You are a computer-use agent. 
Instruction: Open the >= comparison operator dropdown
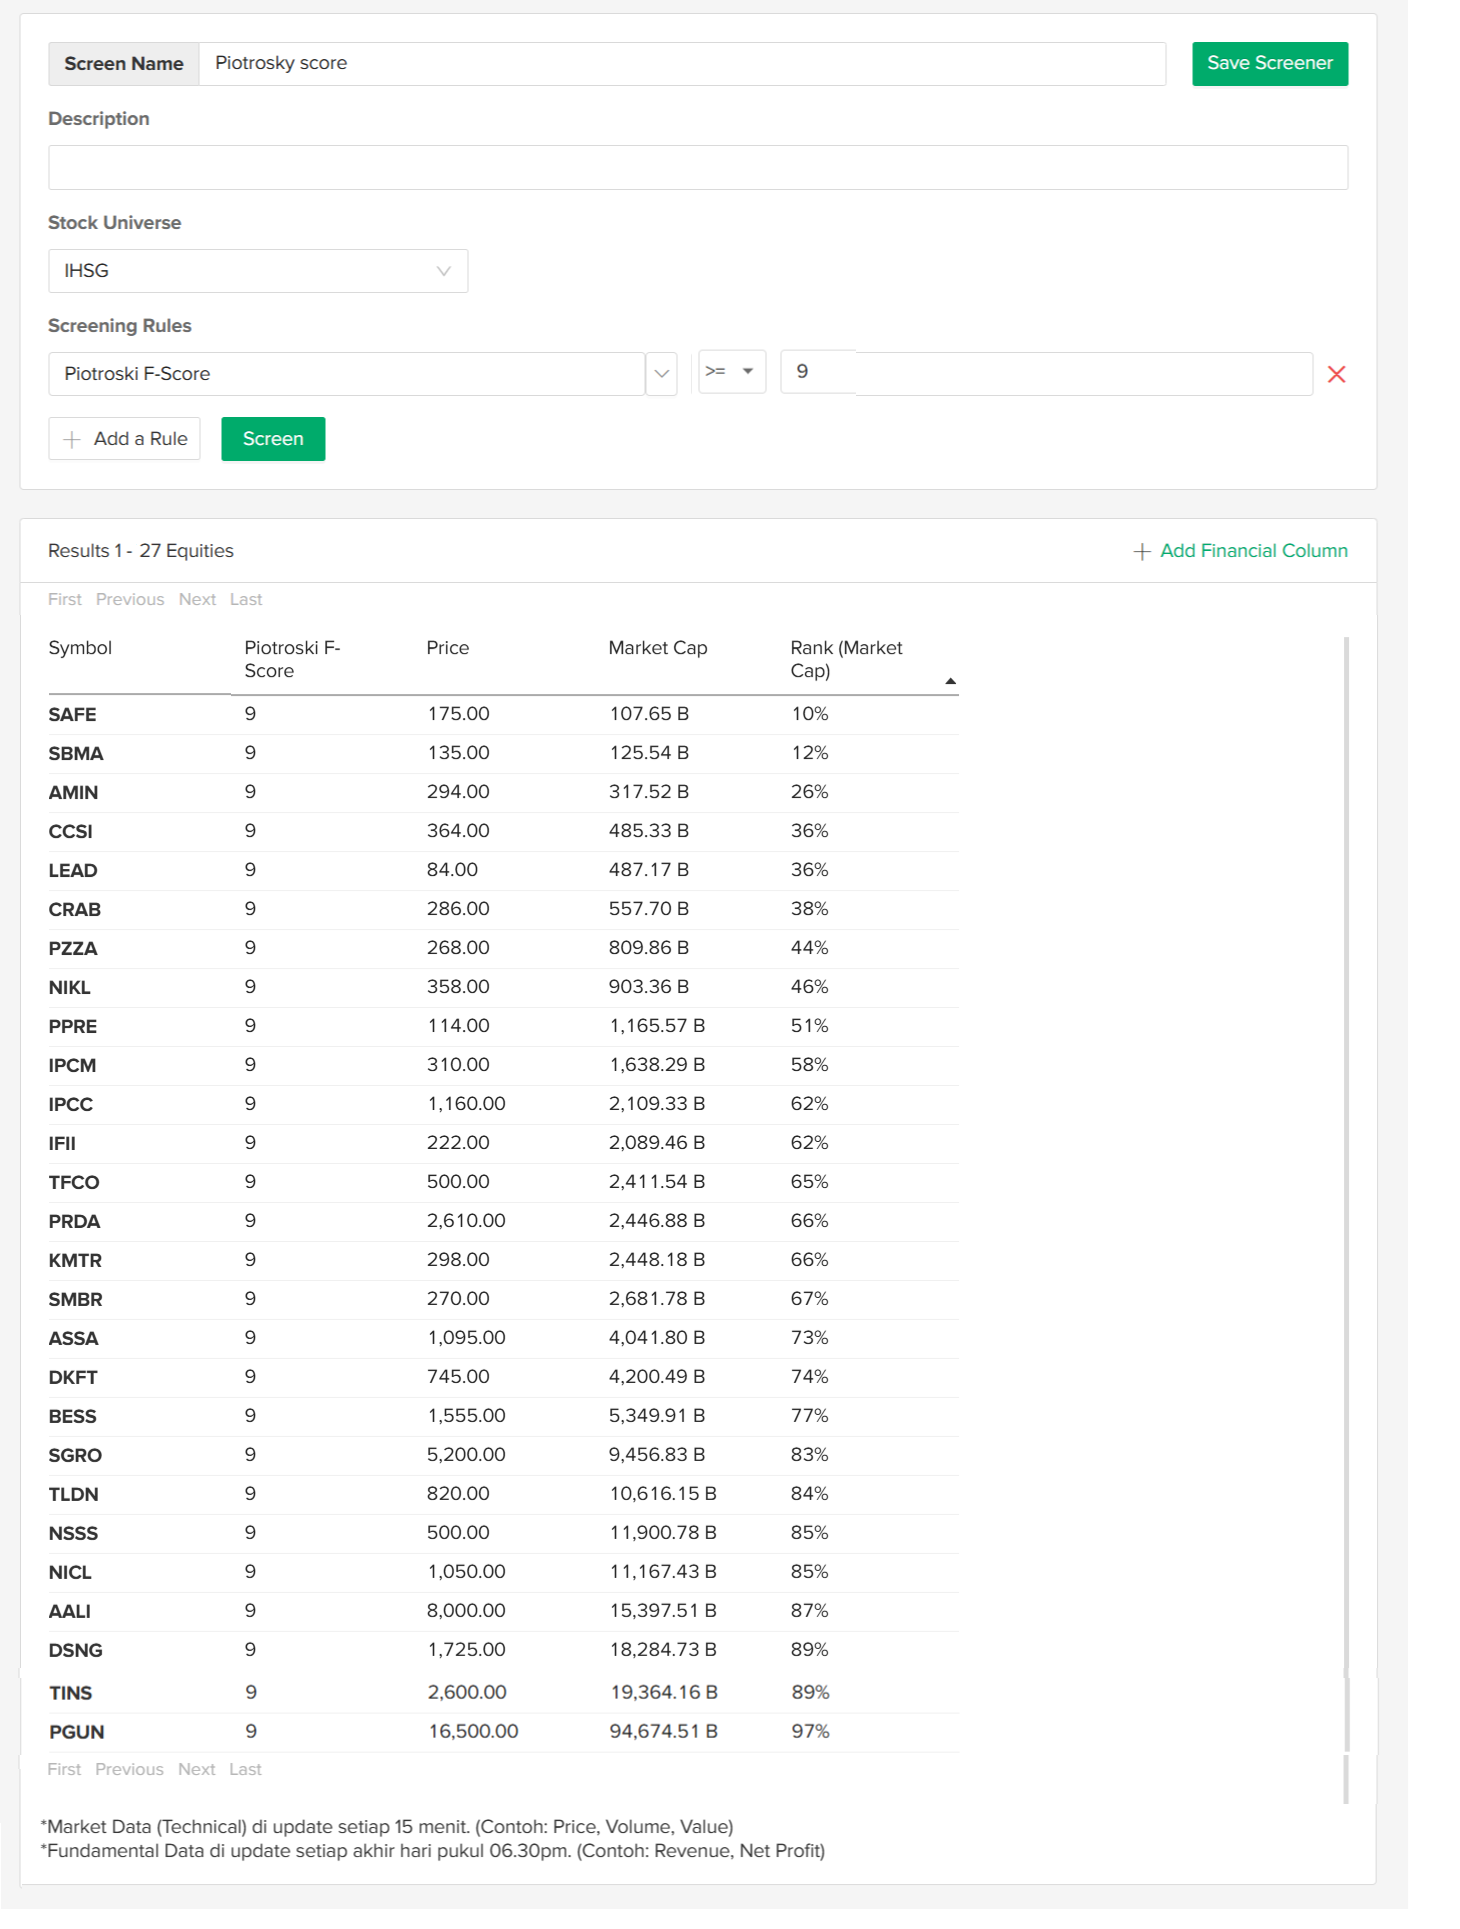(731, 372)
